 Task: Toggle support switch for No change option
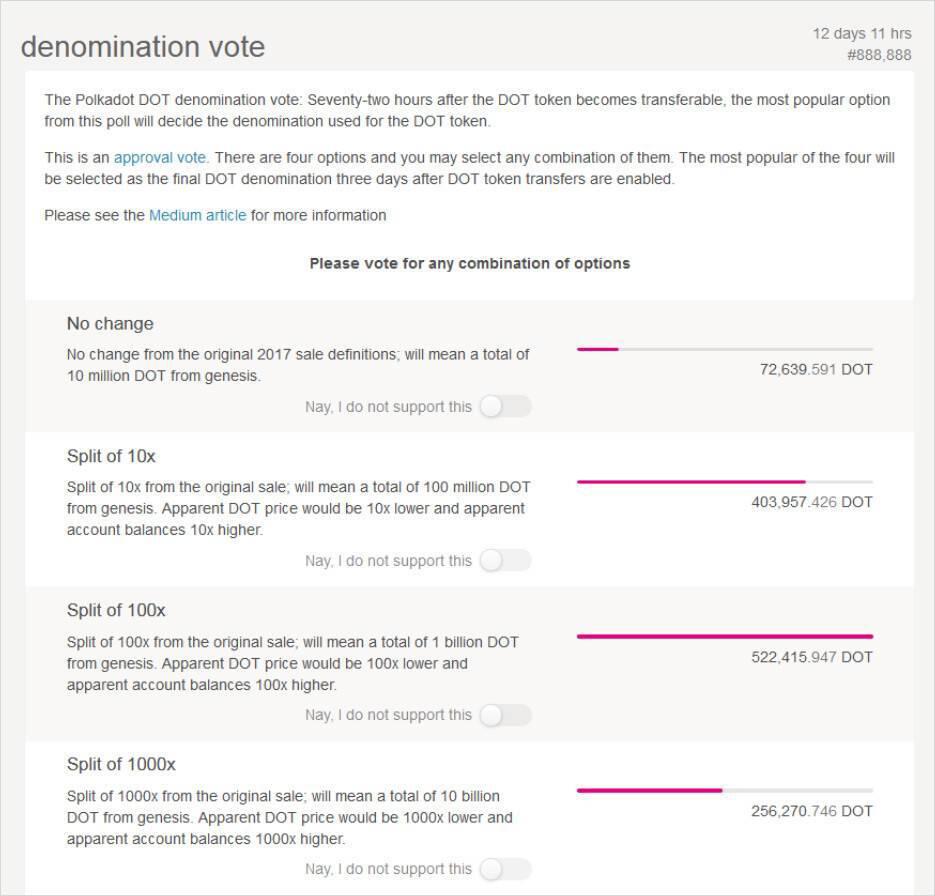click(504, 407)
